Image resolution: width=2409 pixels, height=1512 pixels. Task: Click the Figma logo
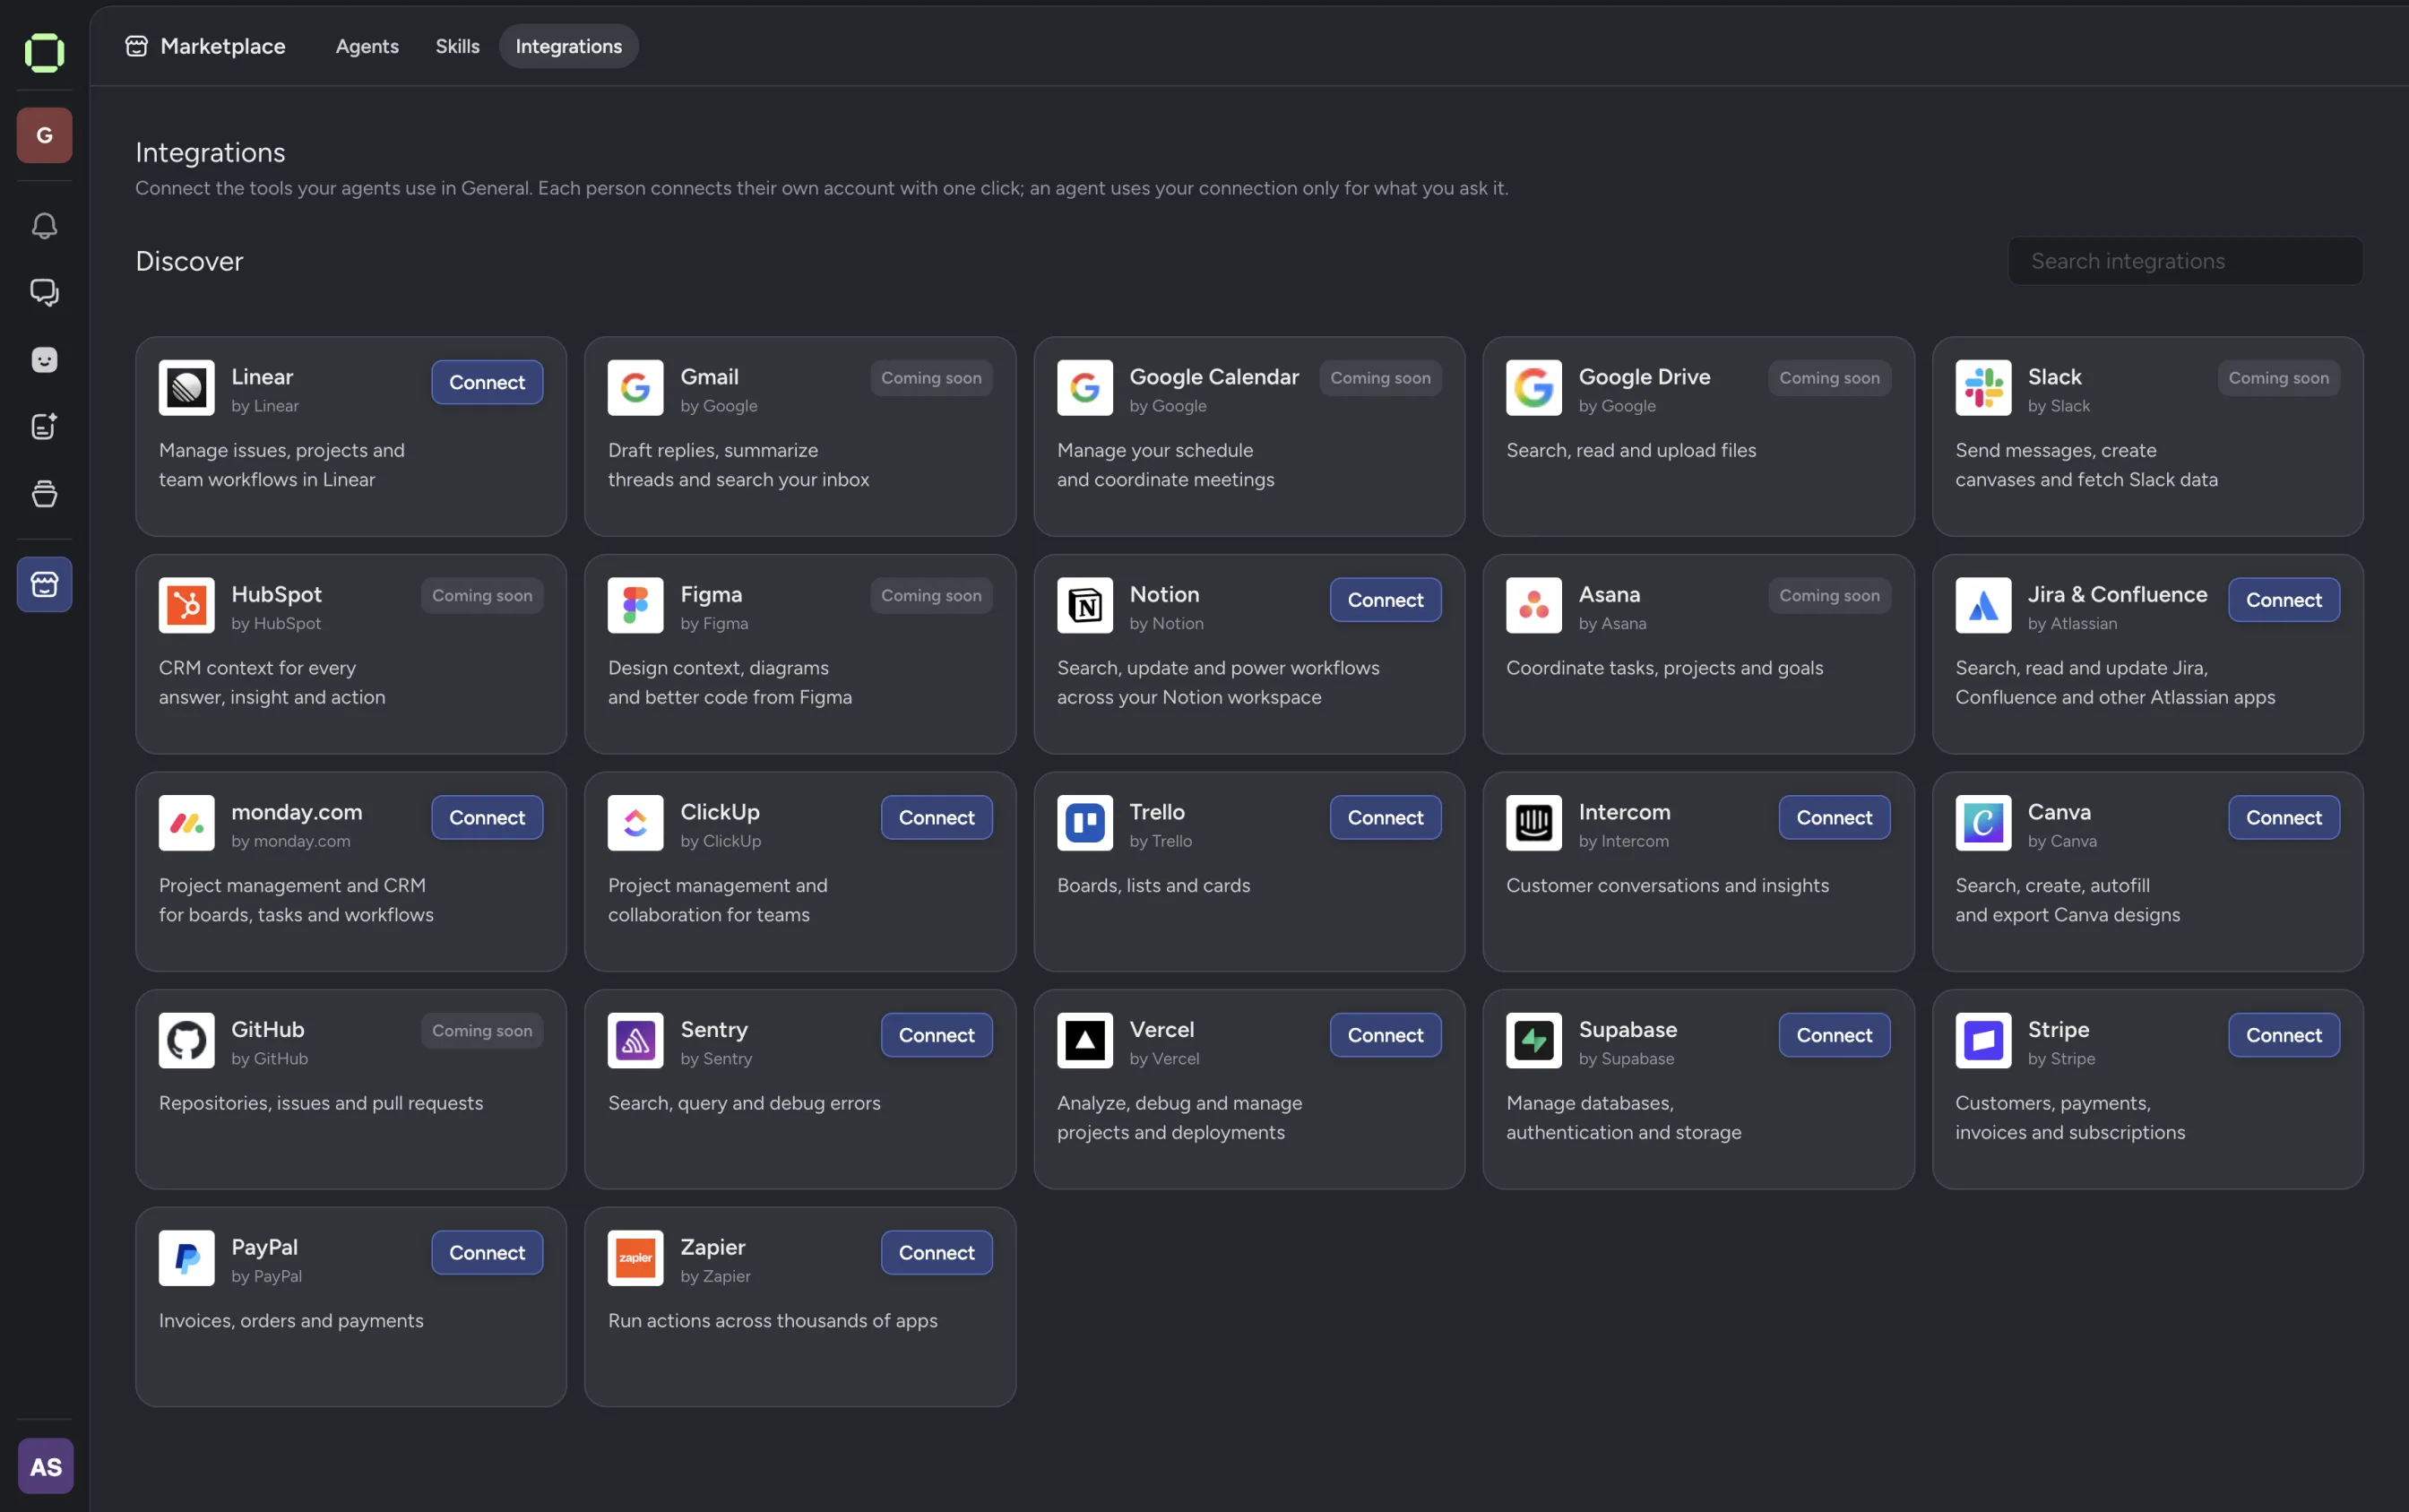click(x=636, y=605)
